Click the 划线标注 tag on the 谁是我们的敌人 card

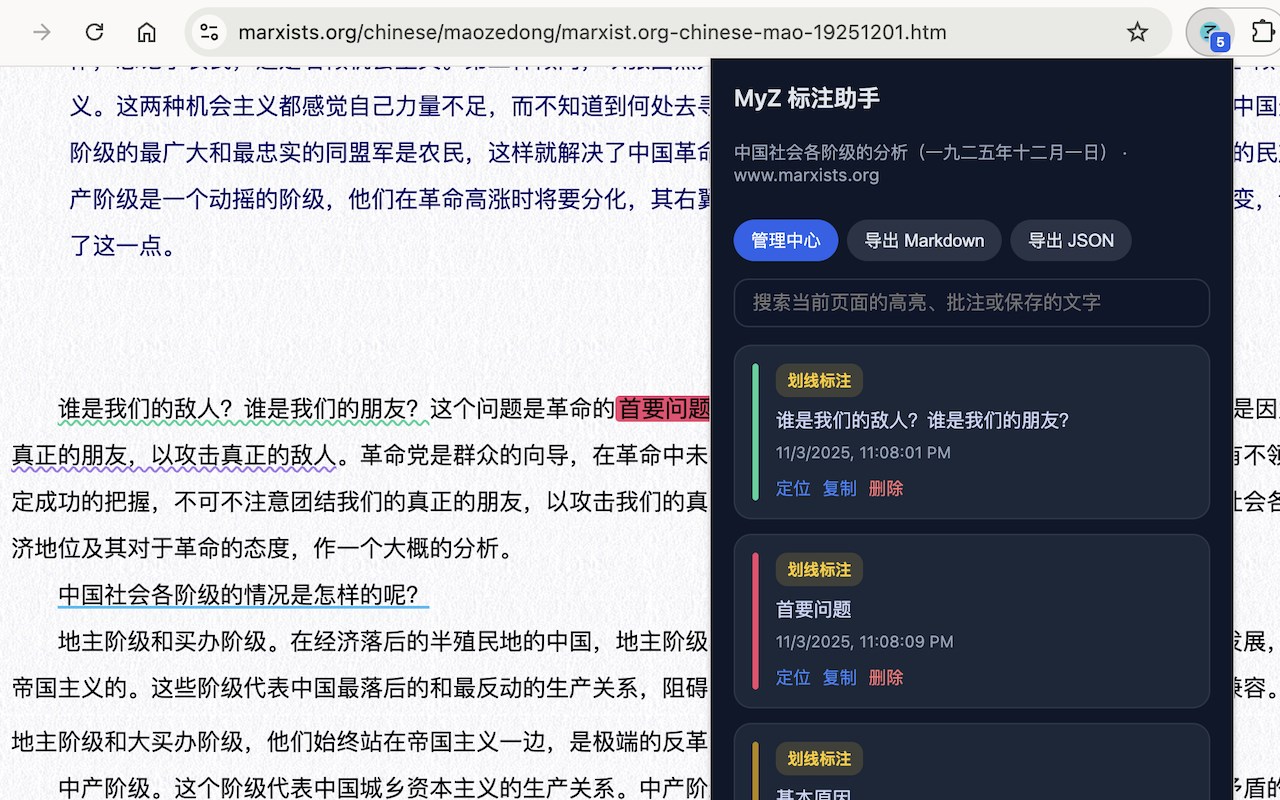[819, 381]
